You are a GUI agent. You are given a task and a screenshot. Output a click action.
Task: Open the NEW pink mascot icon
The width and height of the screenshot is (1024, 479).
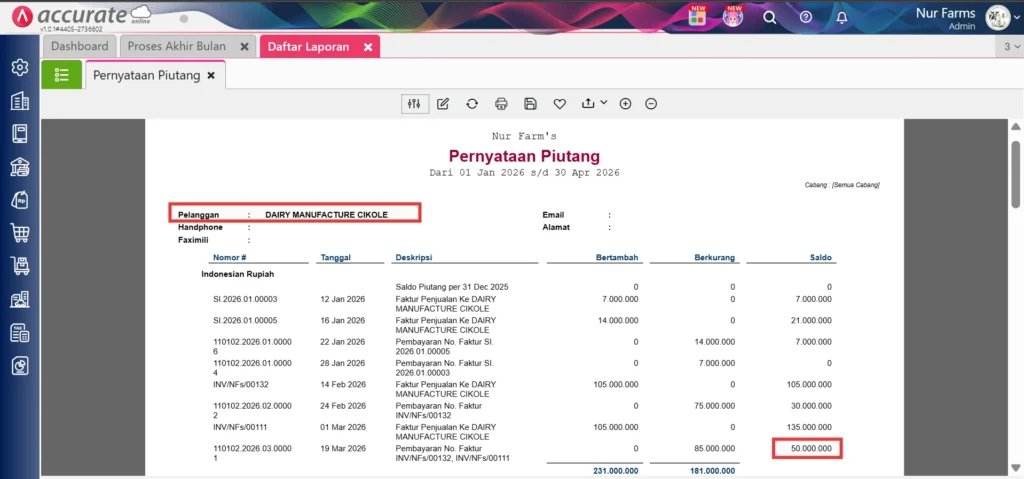tap(733, 16)
